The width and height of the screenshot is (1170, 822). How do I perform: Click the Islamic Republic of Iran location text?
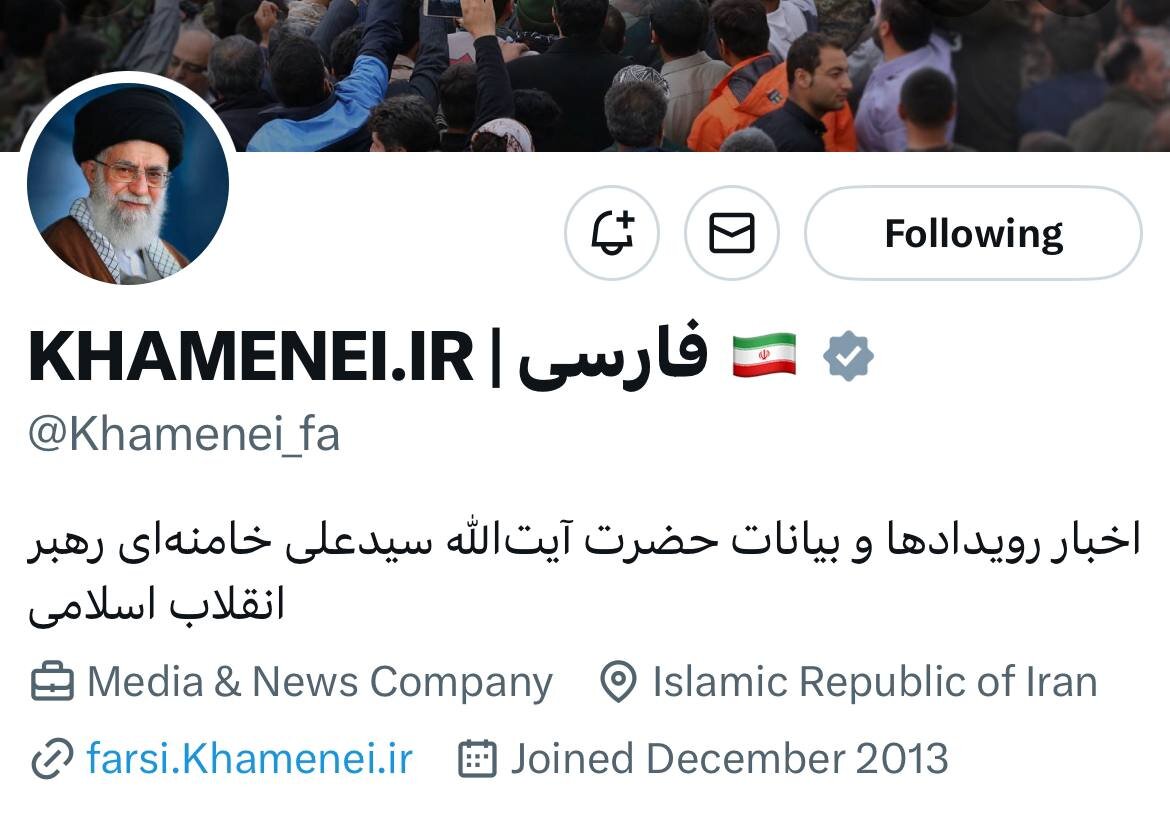(875, 682)
